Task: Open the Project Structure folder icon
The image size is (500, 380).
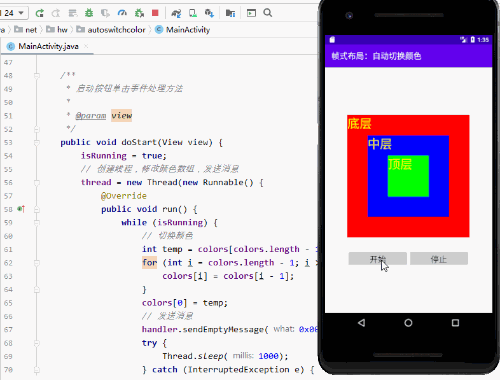Action: (x=230, y=13)
